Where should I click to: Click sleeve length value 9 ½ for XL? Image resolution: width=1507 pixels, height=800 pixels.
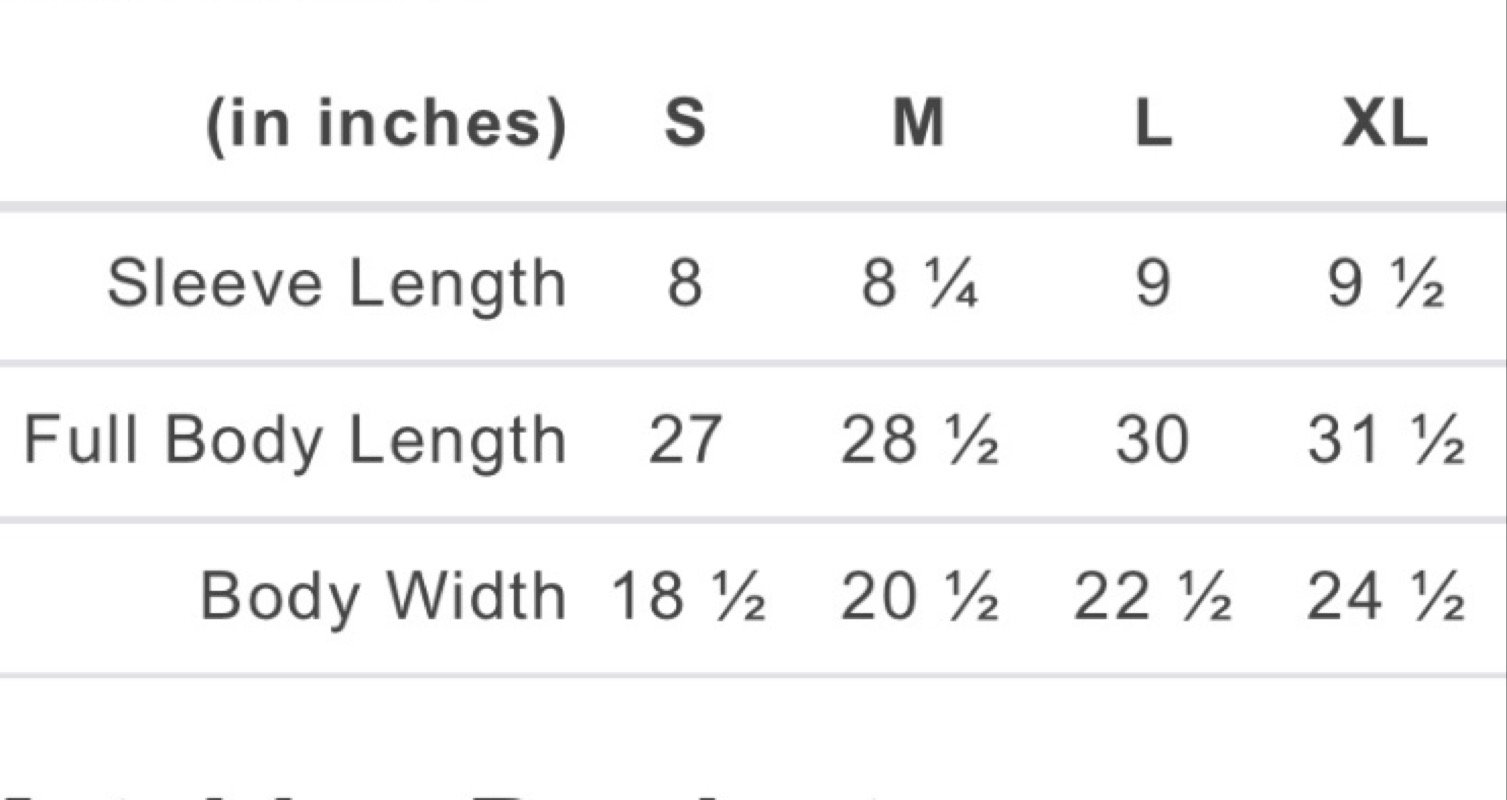(1386, 284)
